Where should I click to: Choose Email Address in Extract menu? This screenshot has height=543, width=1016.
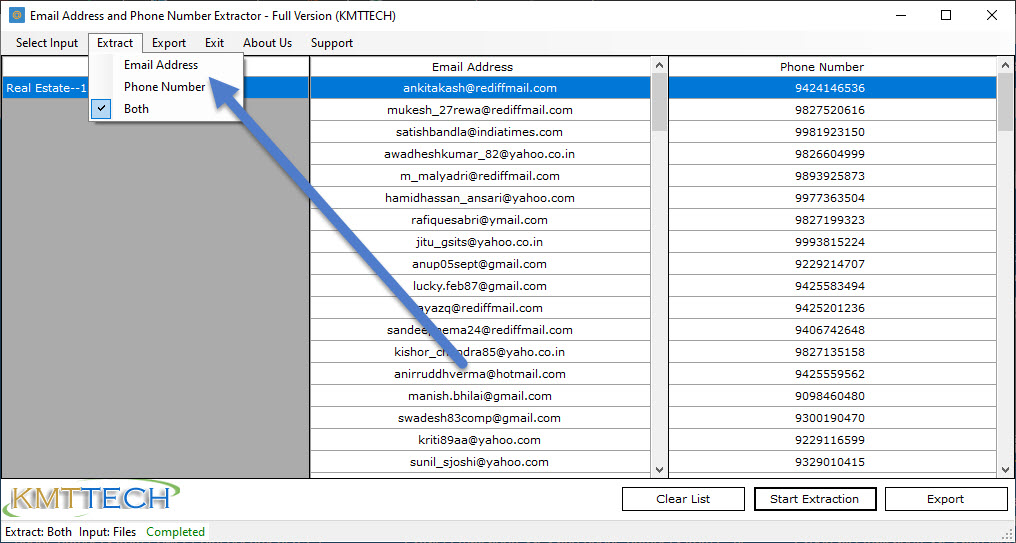(x=167, y=65)
